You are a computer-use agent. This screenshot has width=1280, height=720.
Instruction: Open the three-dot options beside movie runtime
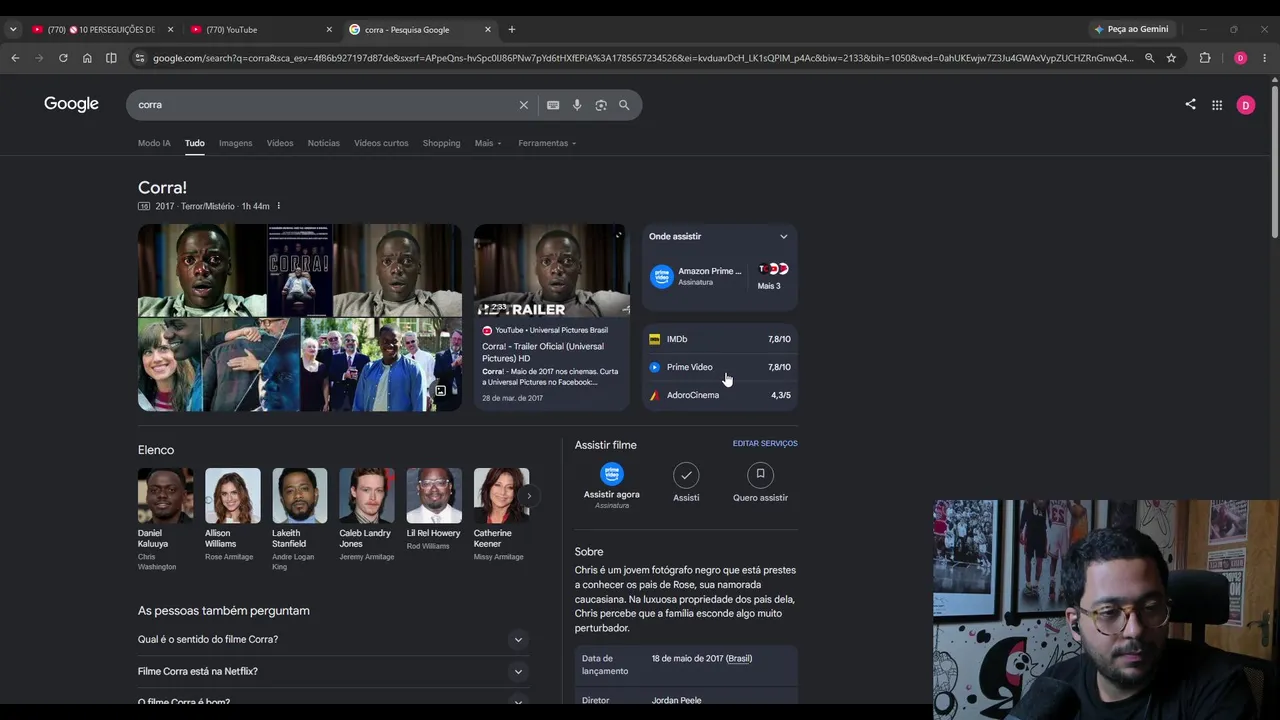(279, 206)
